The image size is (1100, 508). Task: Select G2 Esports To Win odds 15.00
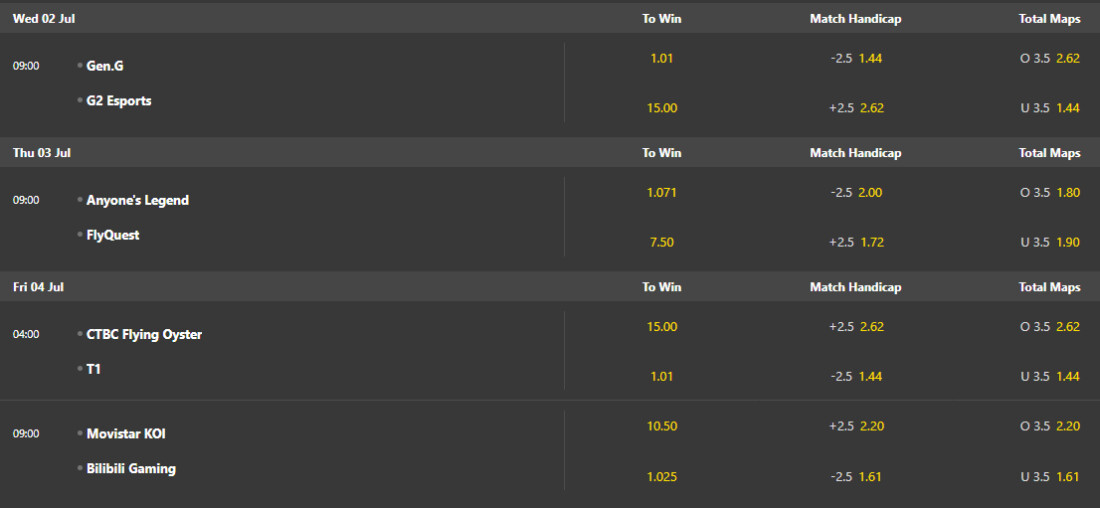pyautogui.click(x=662, y=108)
